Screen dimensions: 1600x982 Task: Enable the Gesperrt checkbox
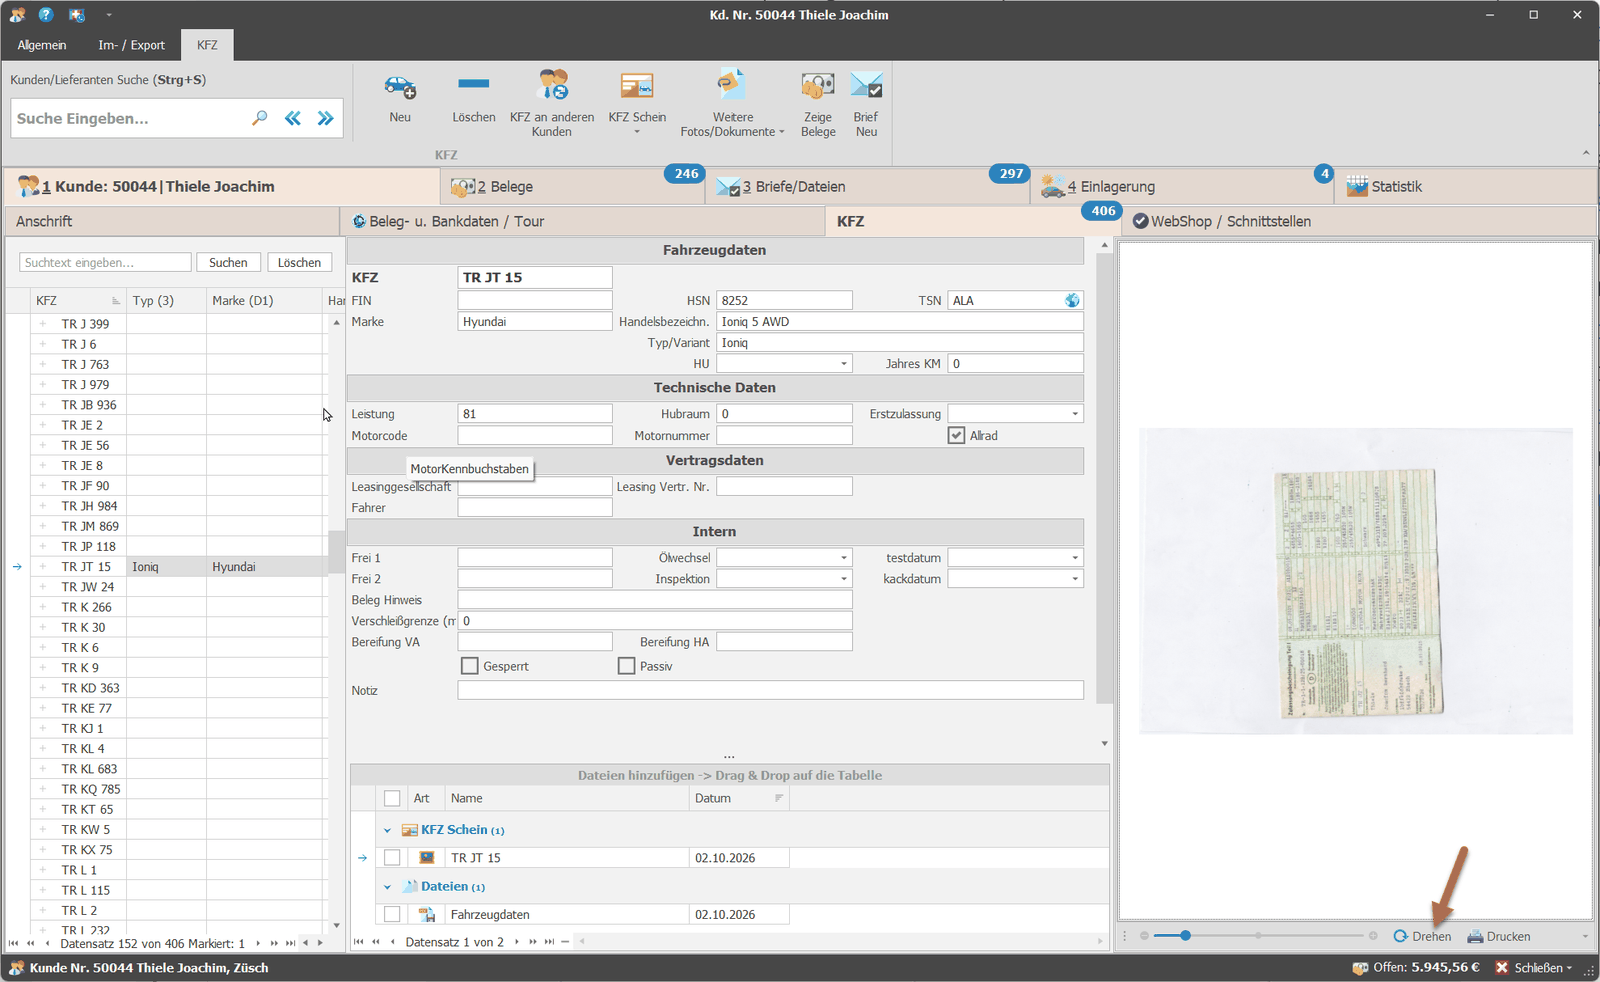click(x=470, y=666)
